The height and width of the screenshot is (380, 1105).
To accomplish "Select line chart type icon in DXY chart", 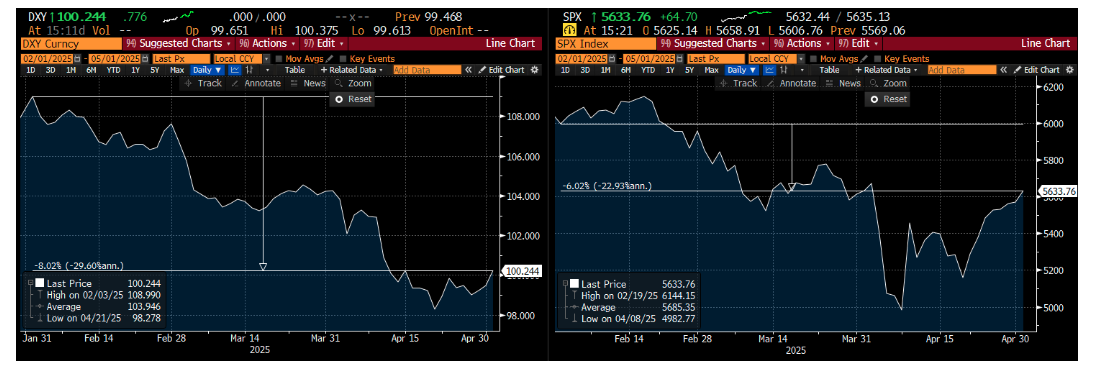I will click(234, 70).
